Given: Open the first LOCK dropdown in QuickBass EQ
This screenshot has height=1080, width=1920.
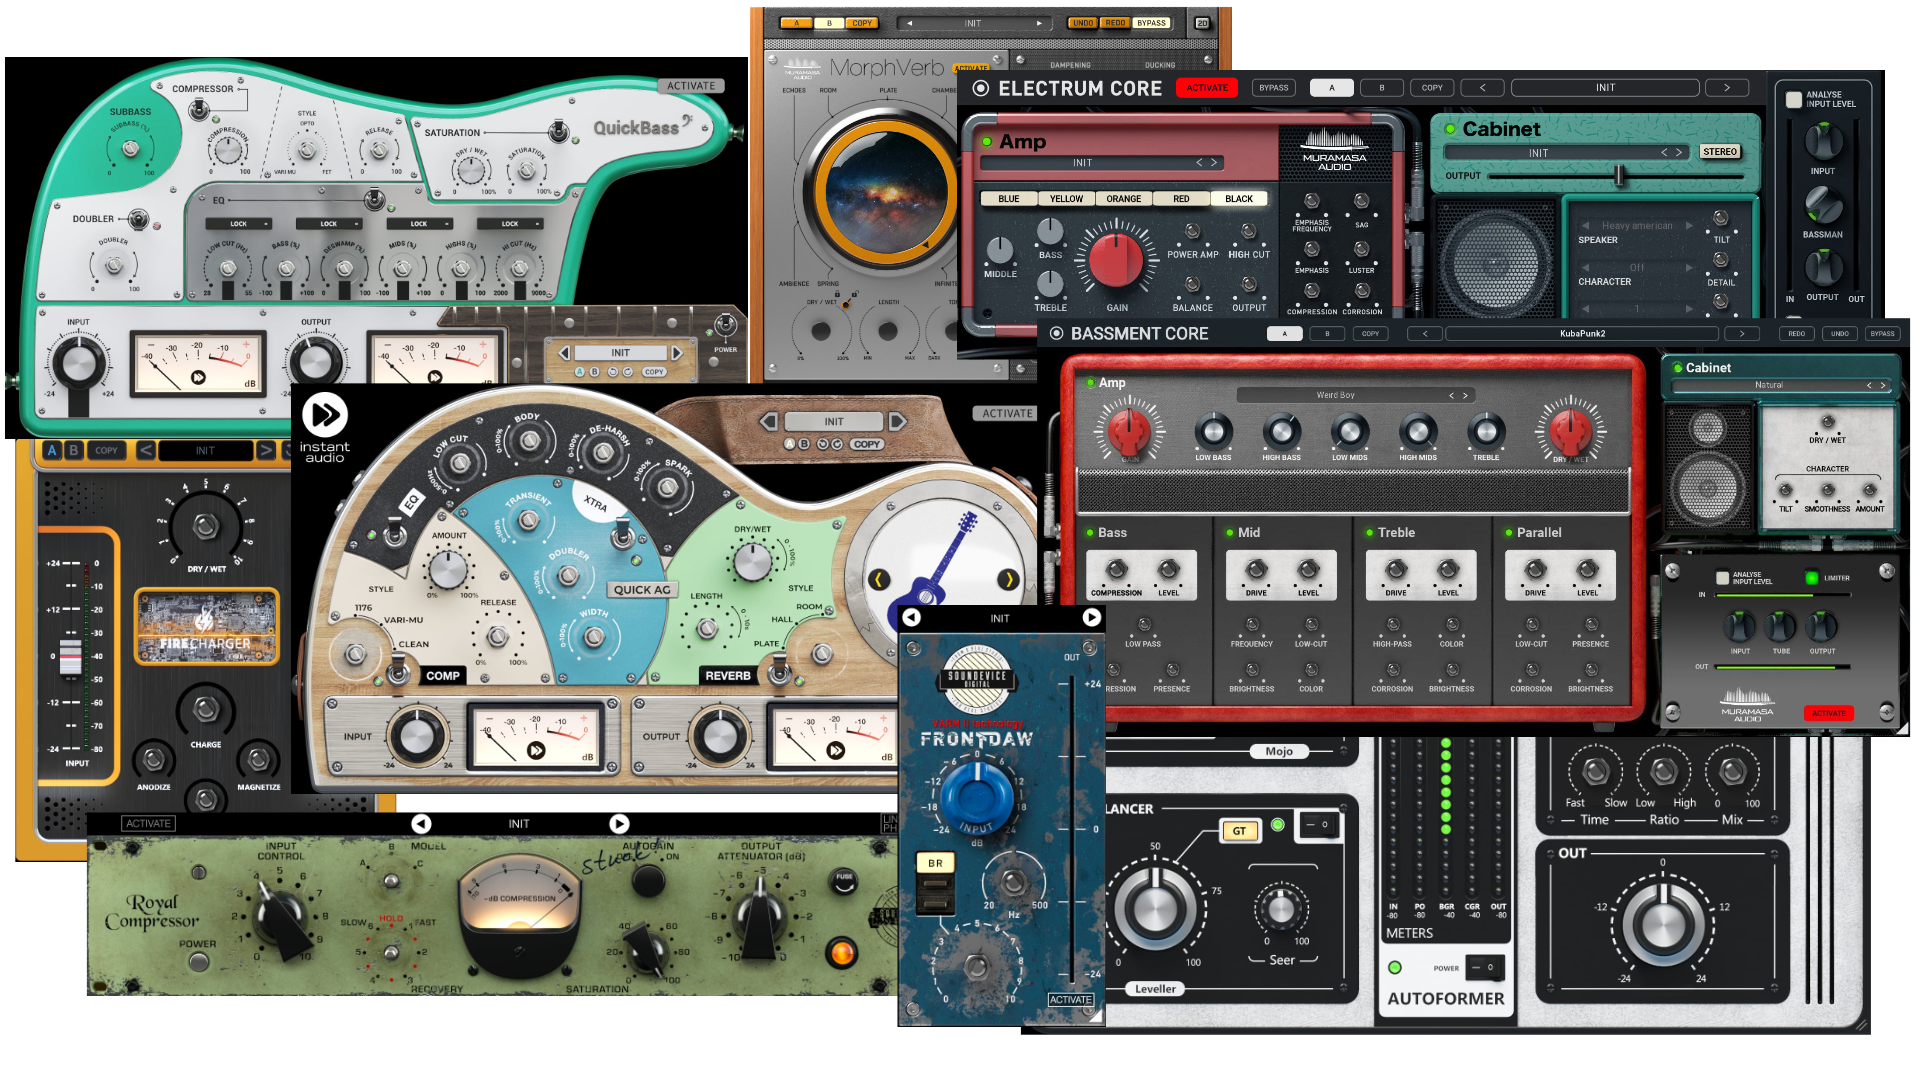Looking at the screenshot, I should click(x=239, y=224).
